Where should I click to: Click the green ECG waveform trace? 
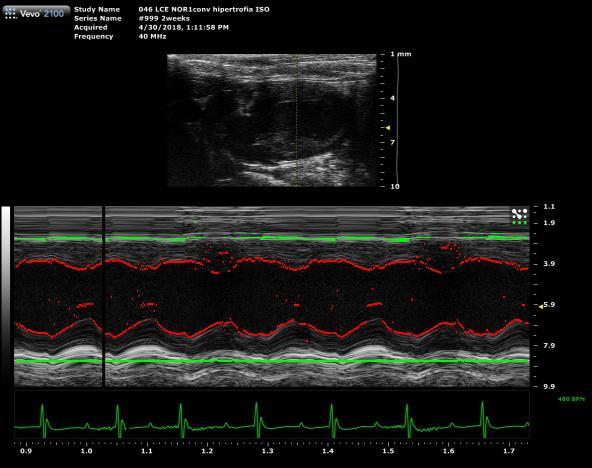(272, 421)
